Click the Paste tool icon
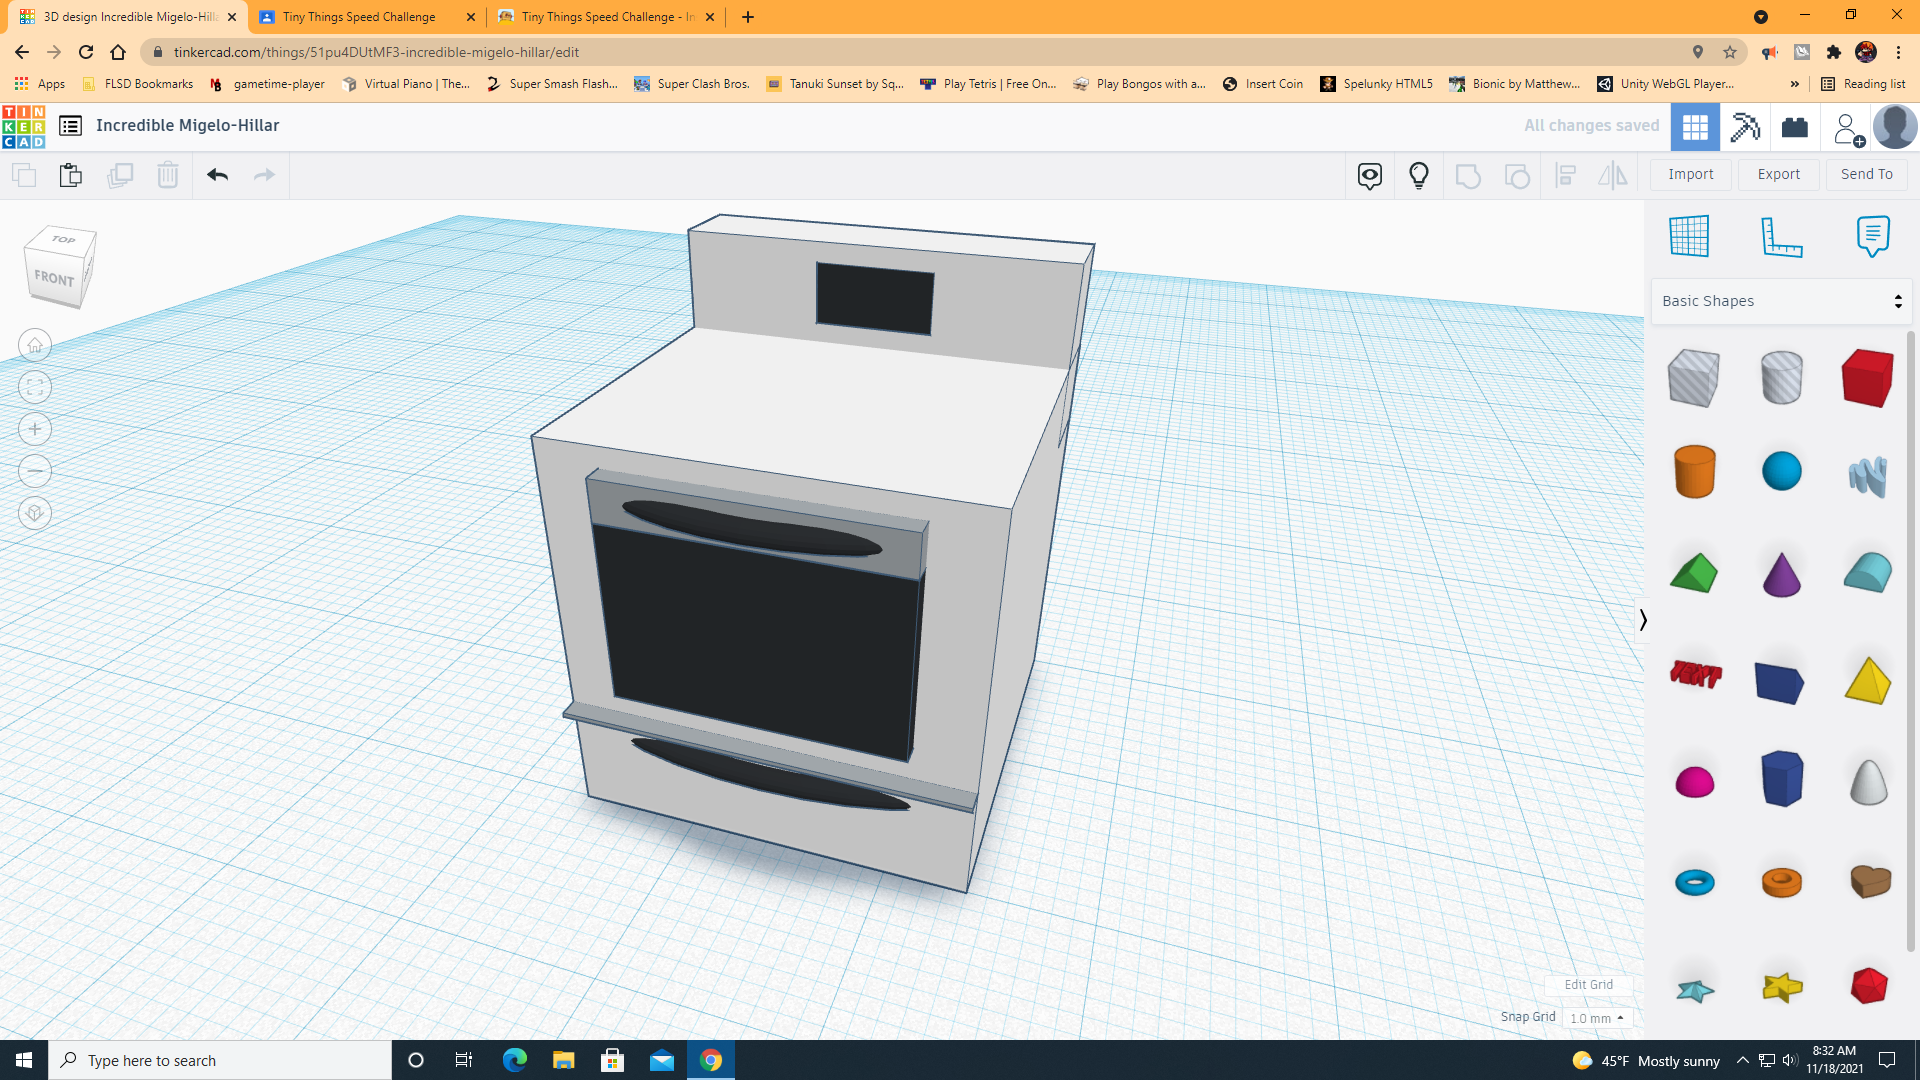 pos(71,175)
